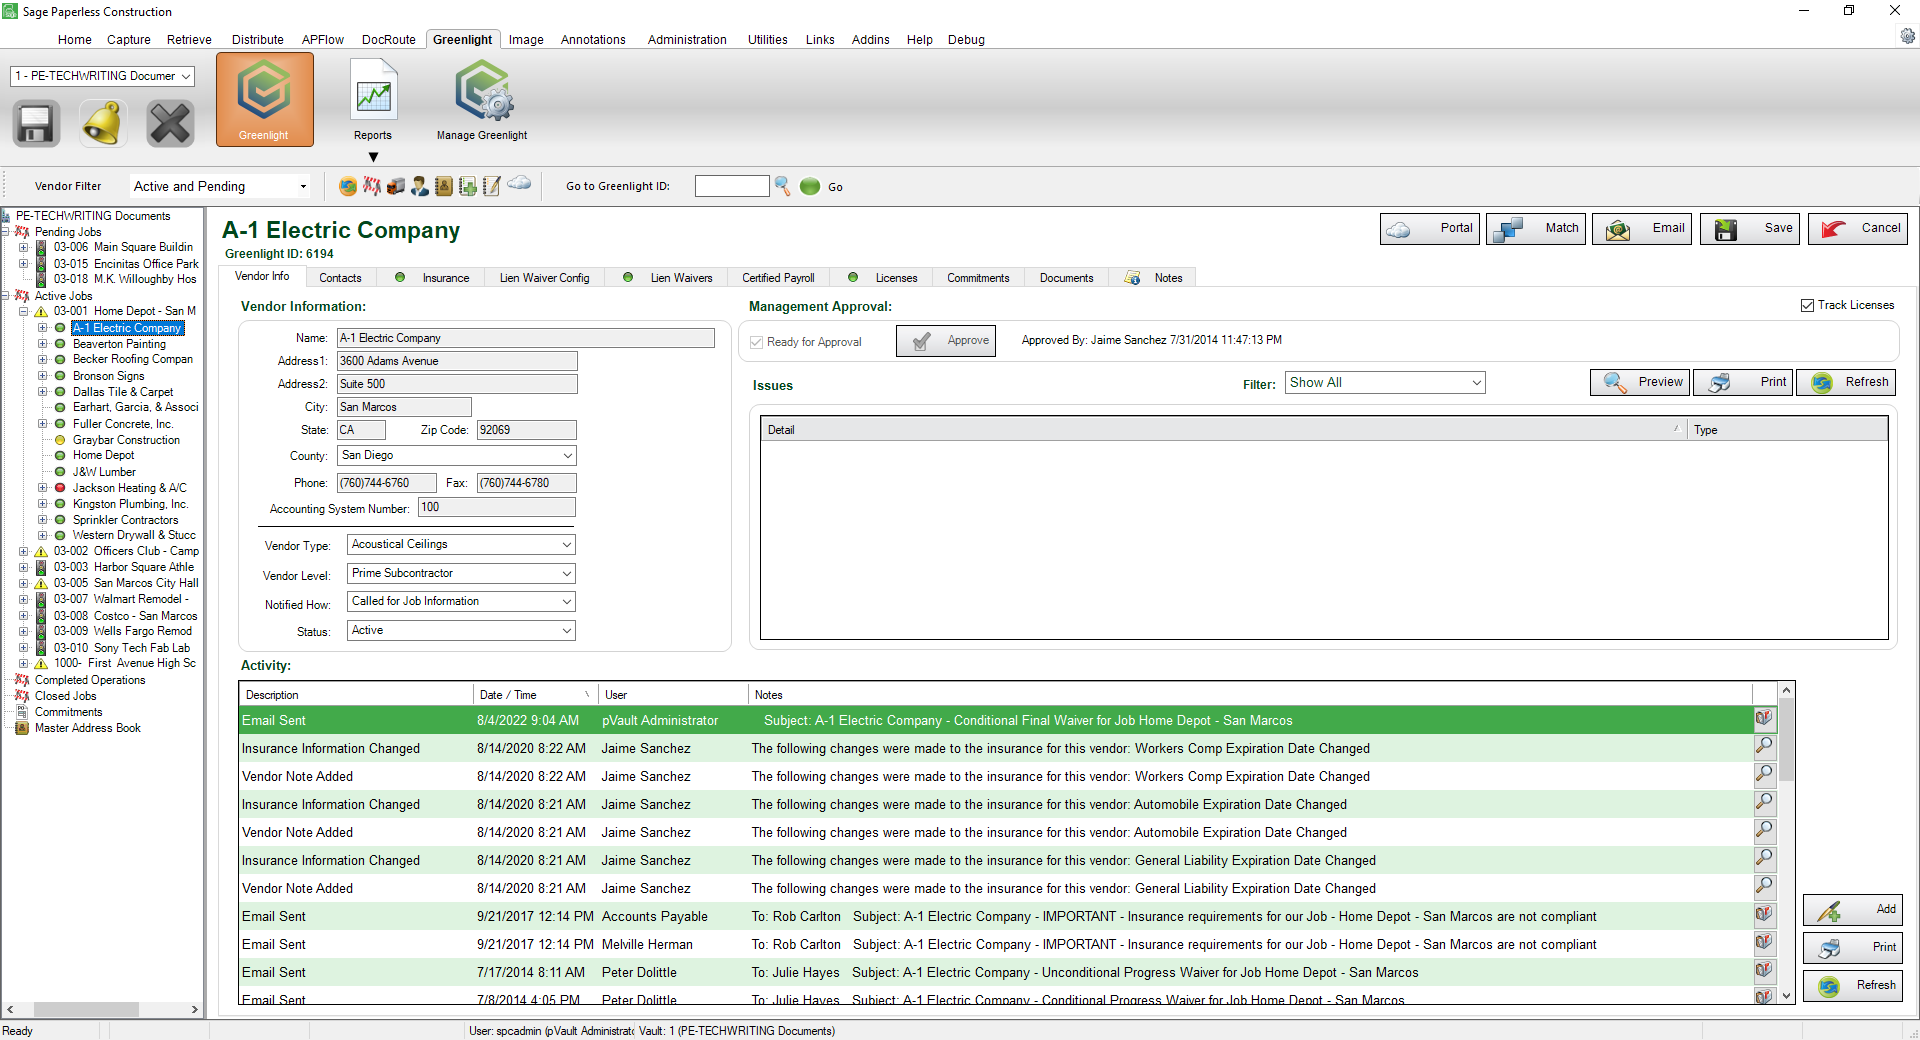Switch to the Lien Waivers tab
The width and height of the screenshot is (1920, 1040).
tap(669, 278)
